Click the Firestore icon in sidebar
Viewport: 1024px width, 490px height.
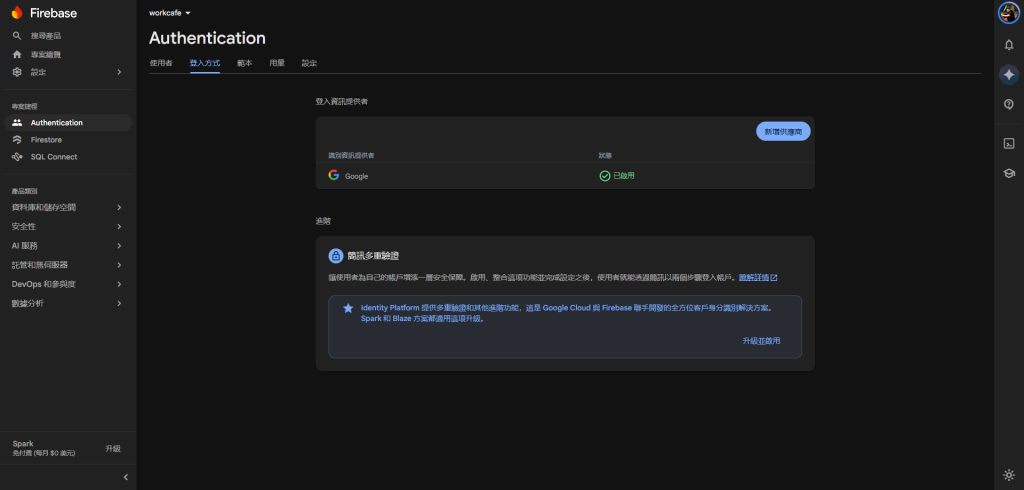[17, 140]
